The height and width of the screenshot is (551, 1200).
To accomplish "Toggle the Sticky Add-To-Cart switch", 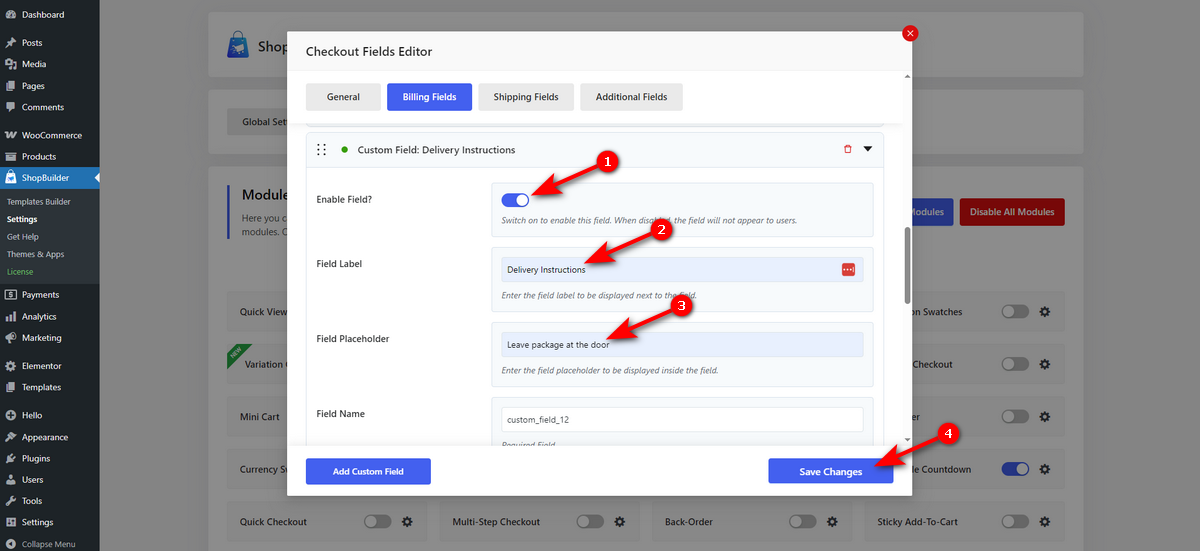I will [x=1015, y=522].
